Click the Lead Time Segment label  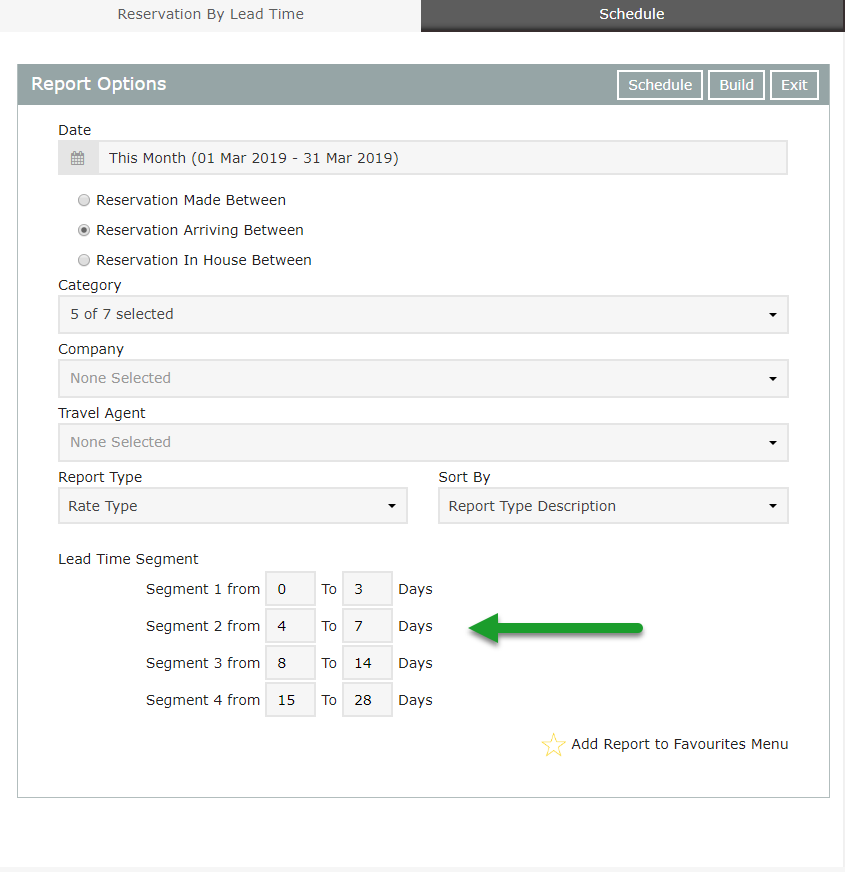click(128, 559)
